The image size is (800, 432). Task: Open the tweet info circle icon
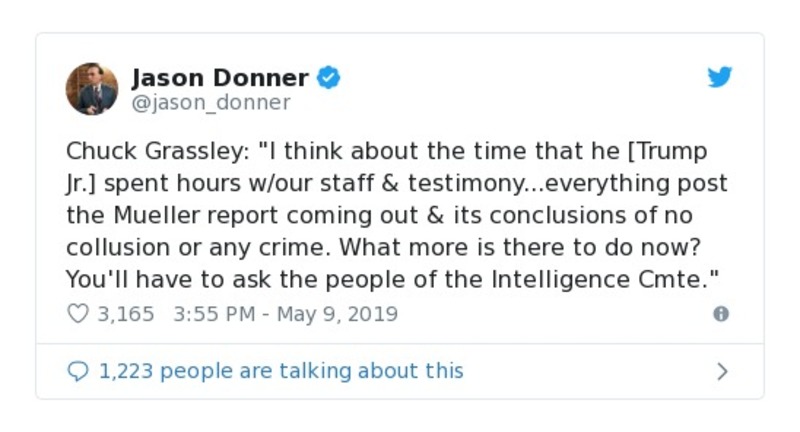(x=720, y=314)
